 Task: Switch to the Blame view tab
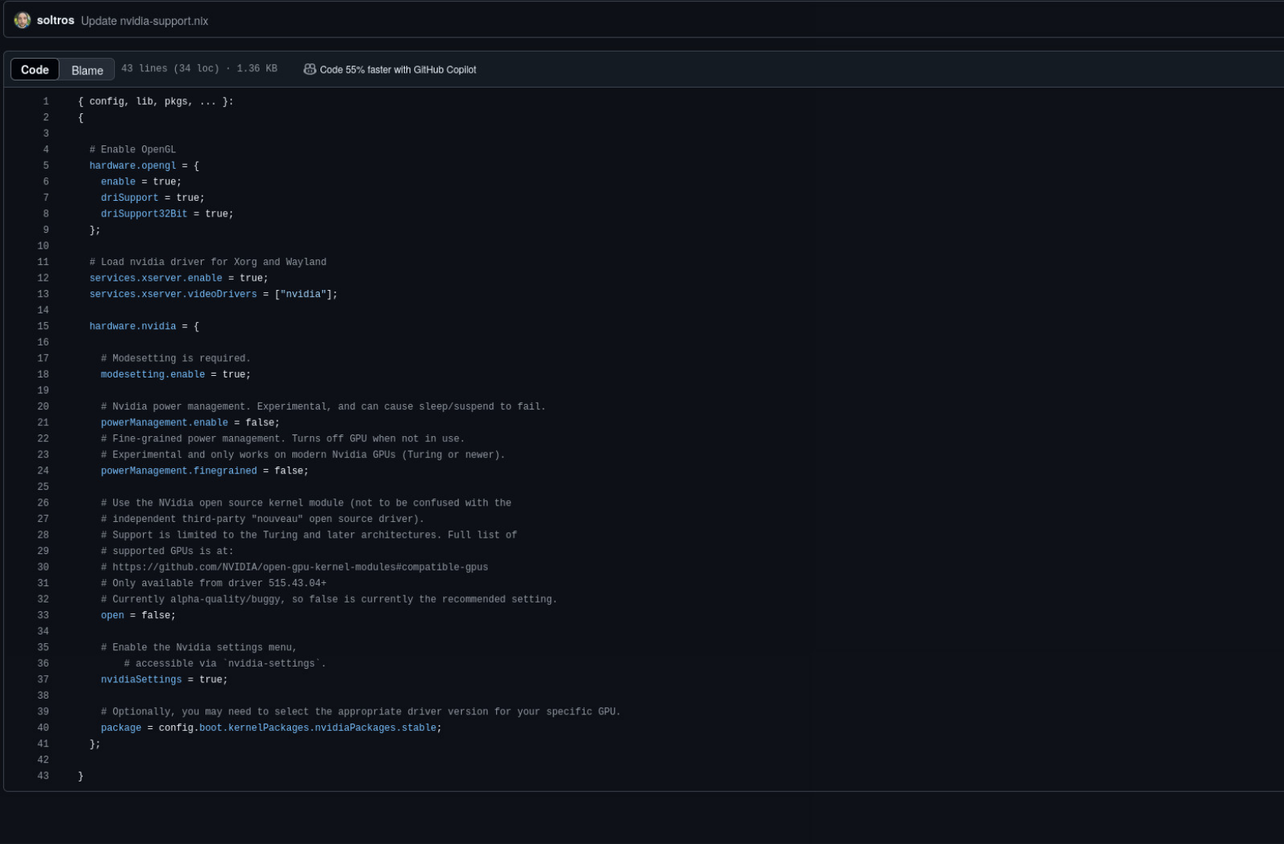pyautogui.click(x=87, y=69)
